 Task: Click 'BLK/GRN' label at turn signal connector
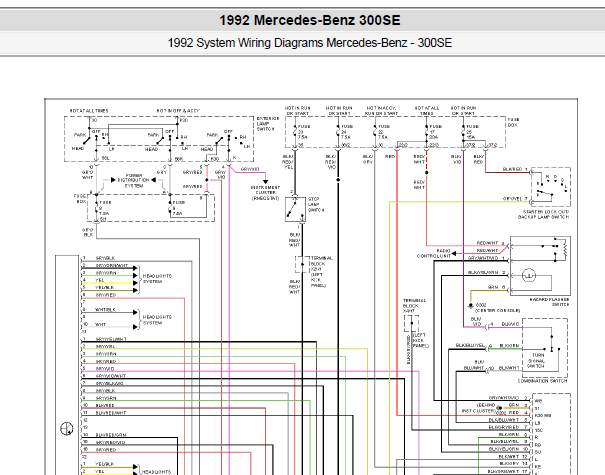pos(509,346)
